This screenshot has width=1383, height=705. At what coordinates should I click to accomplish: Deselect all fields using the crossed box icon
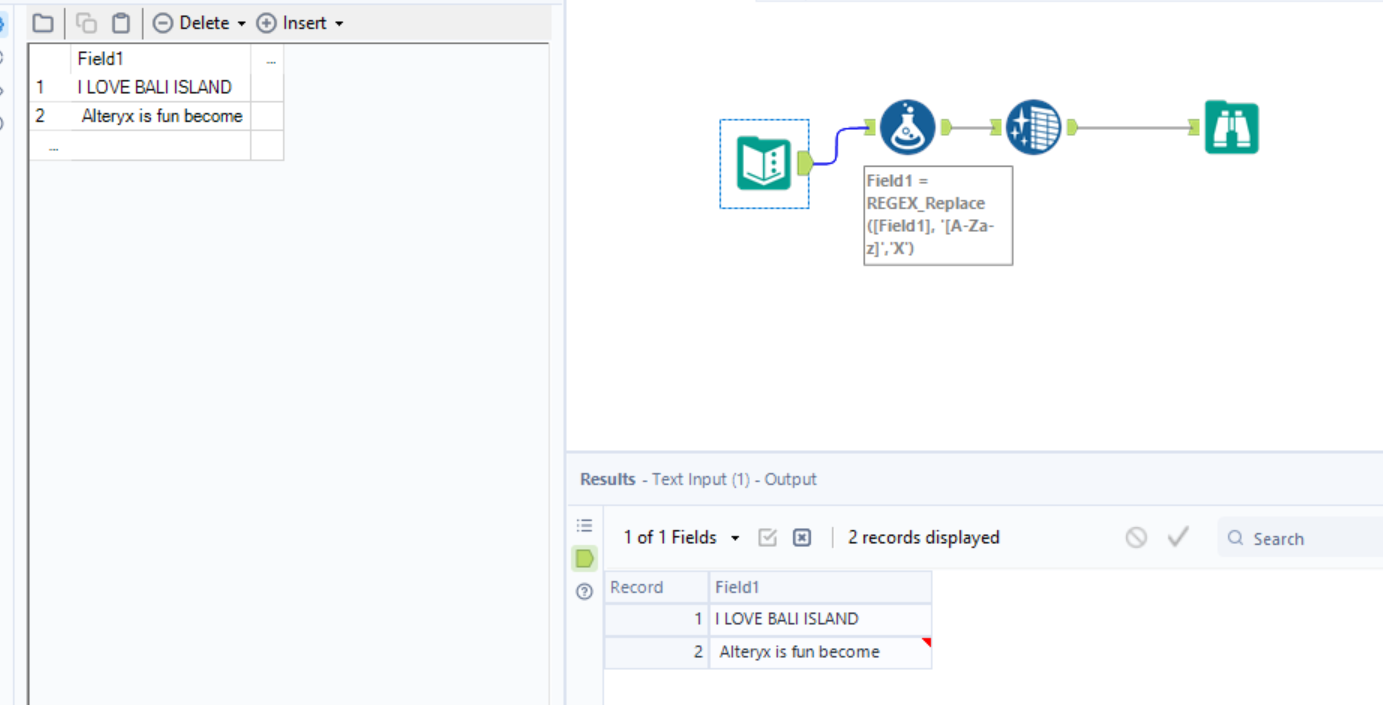[802, 537]
